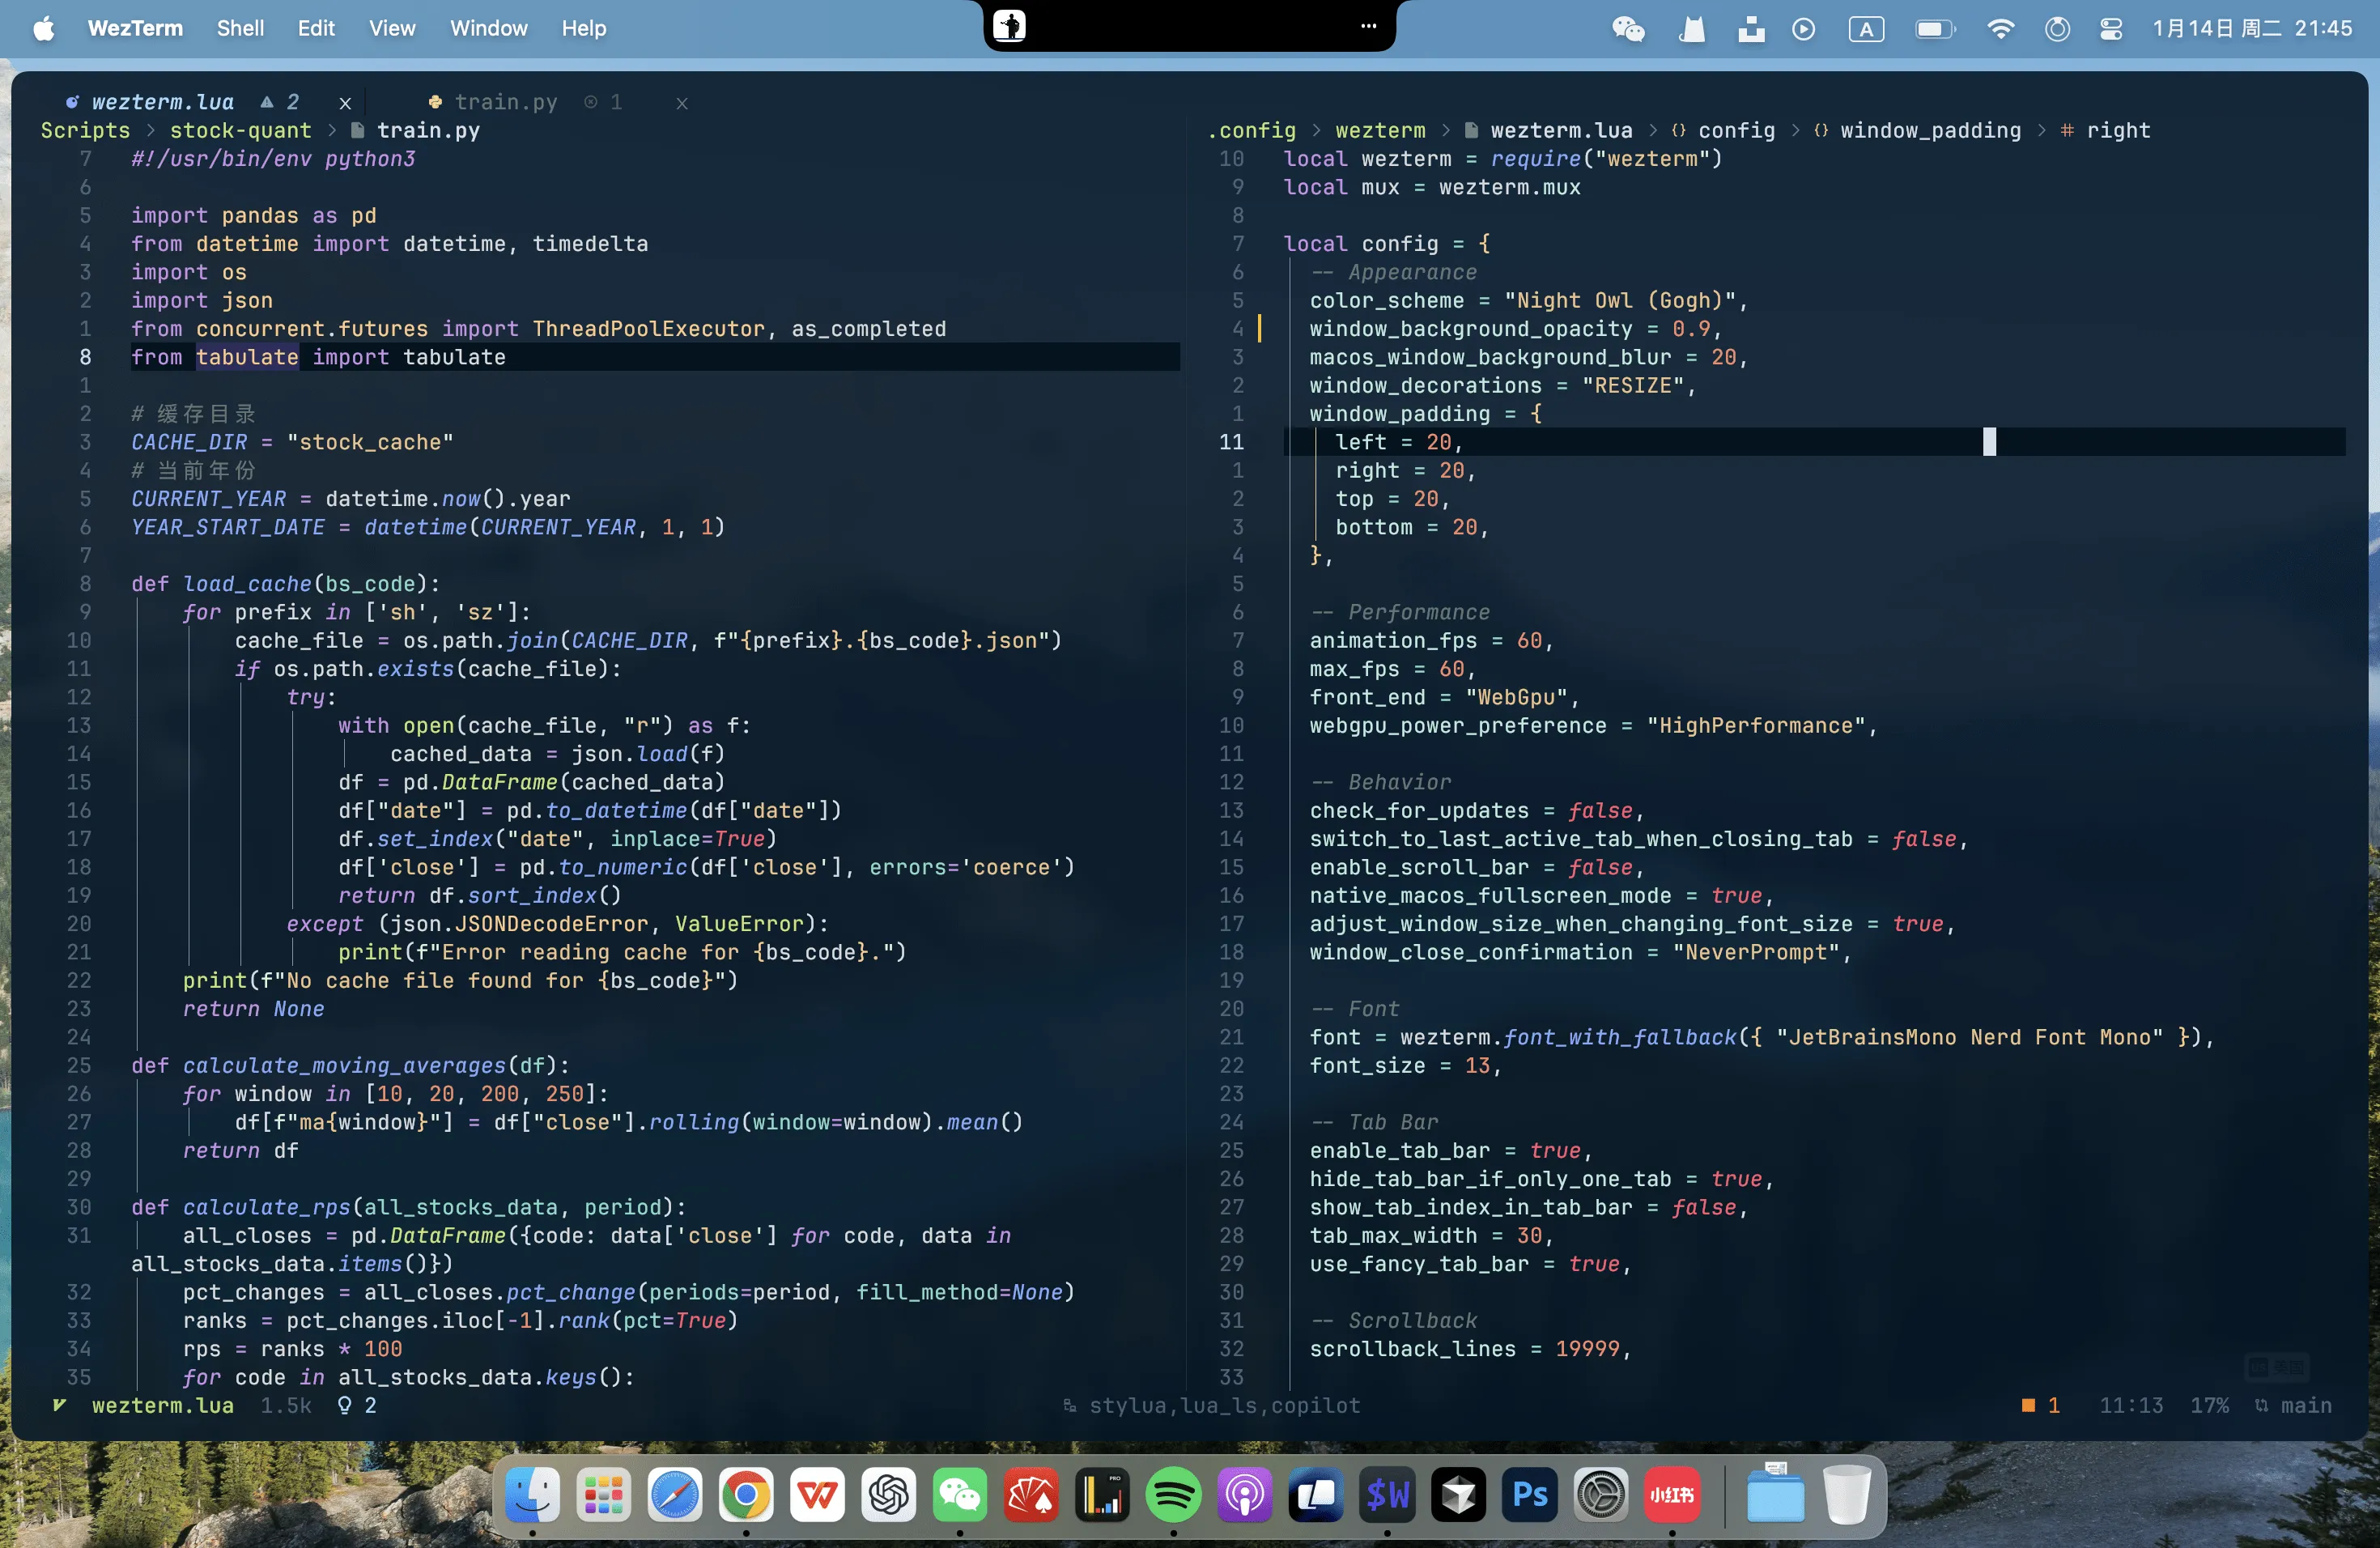Click the Python logo on the train.py tab
The width and height of the screenshot is (2380, 1548).
[436, 103]
